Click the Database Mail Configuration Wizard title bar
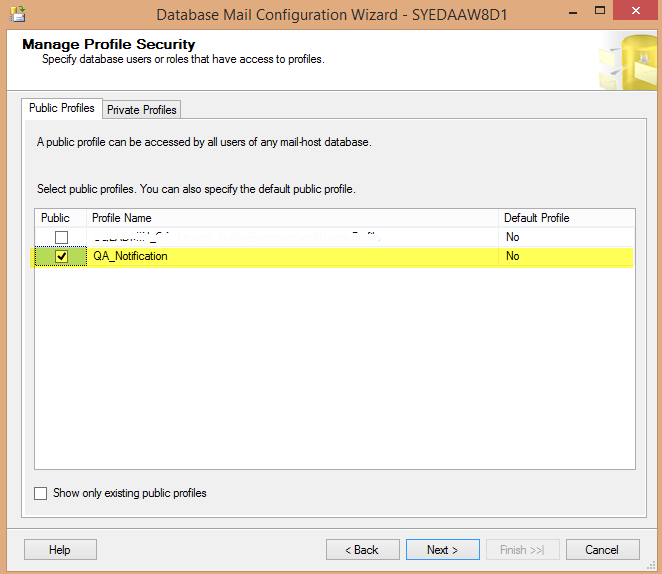Image resolution: width=662 pixels, height=574 pixels. [x=330, y=16]
